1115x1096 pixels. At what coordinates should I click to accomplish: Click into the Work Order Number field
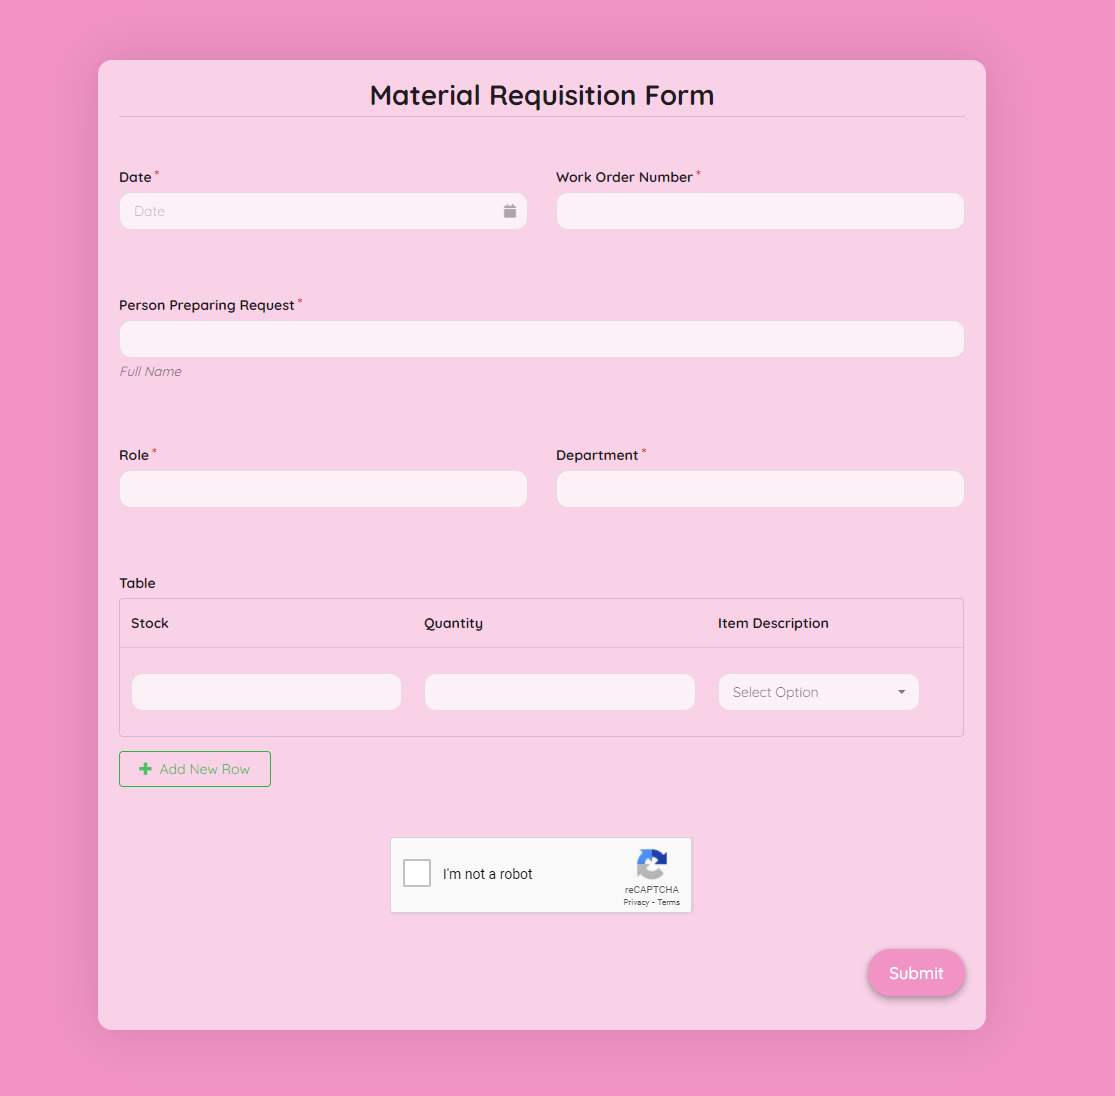[760, 211]
